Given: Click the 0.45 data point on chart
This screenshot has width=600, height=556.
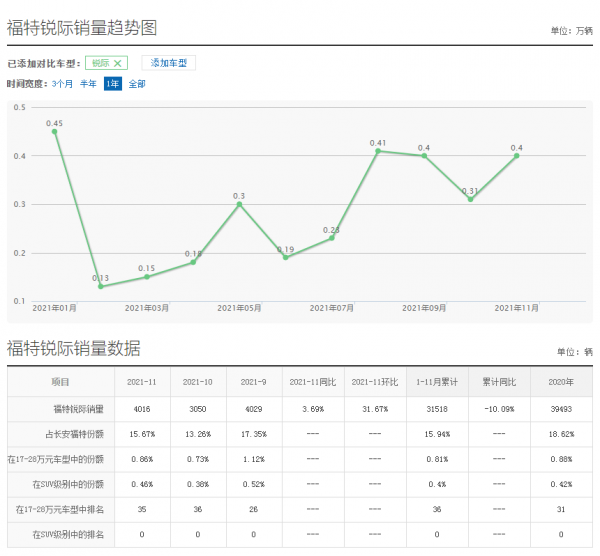Looking at the screenshot, I should point(54,132).
